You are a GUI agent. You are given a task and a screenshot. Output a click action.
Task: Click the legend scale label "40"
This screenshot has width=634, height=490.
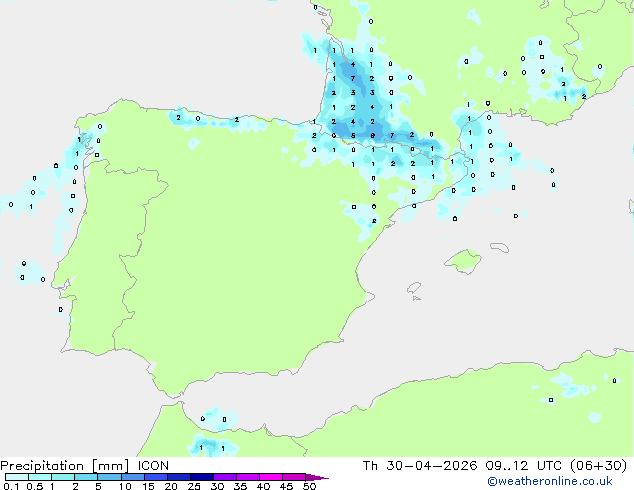[263, 486]
